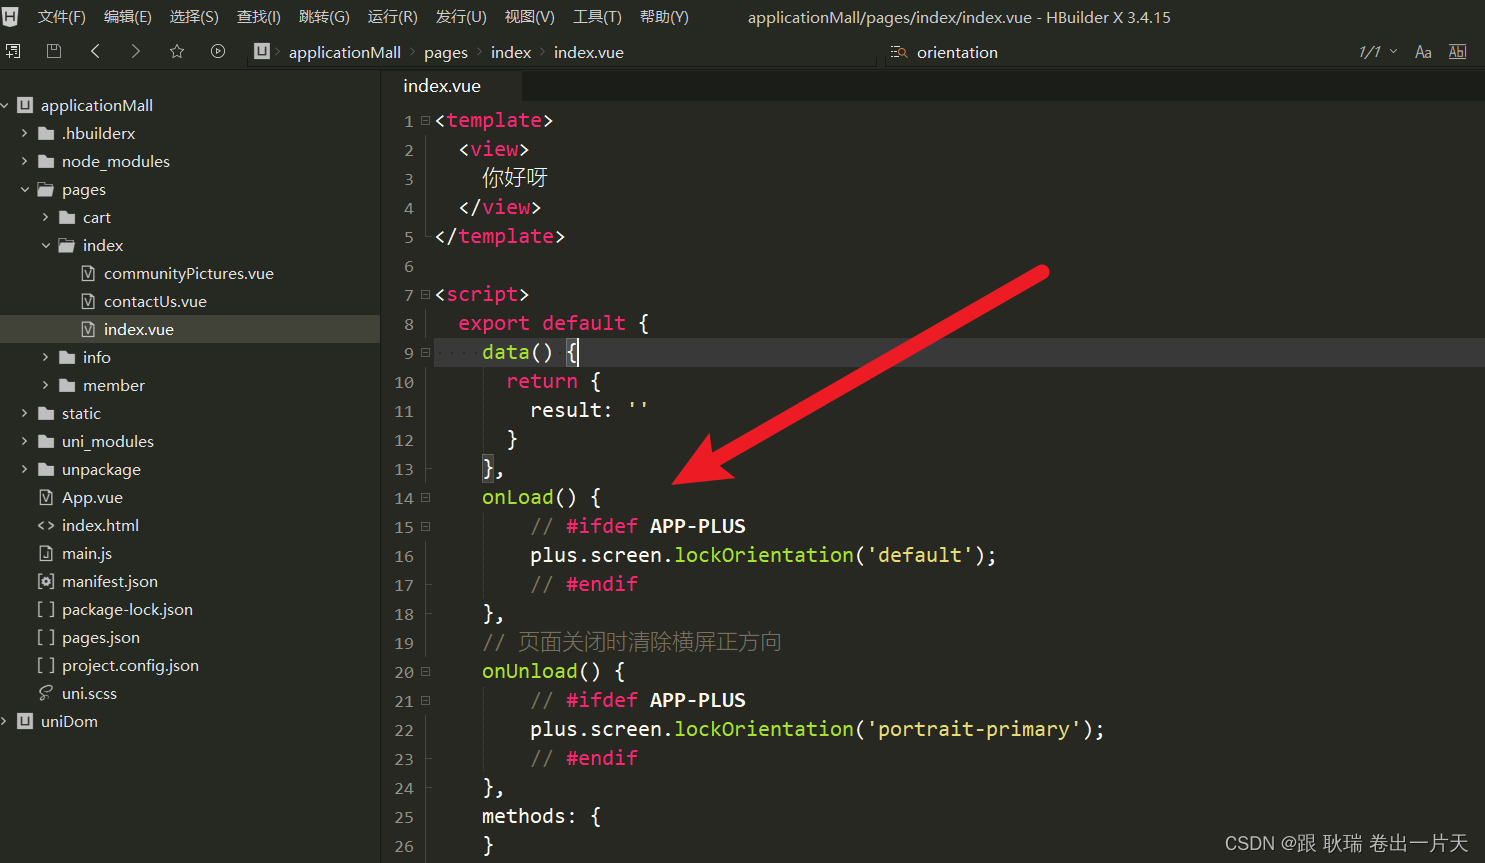Viewport: 1485px width, 863px height.
Task: Click applicationMall in the breadcrumb
Action: click(345, 52)
